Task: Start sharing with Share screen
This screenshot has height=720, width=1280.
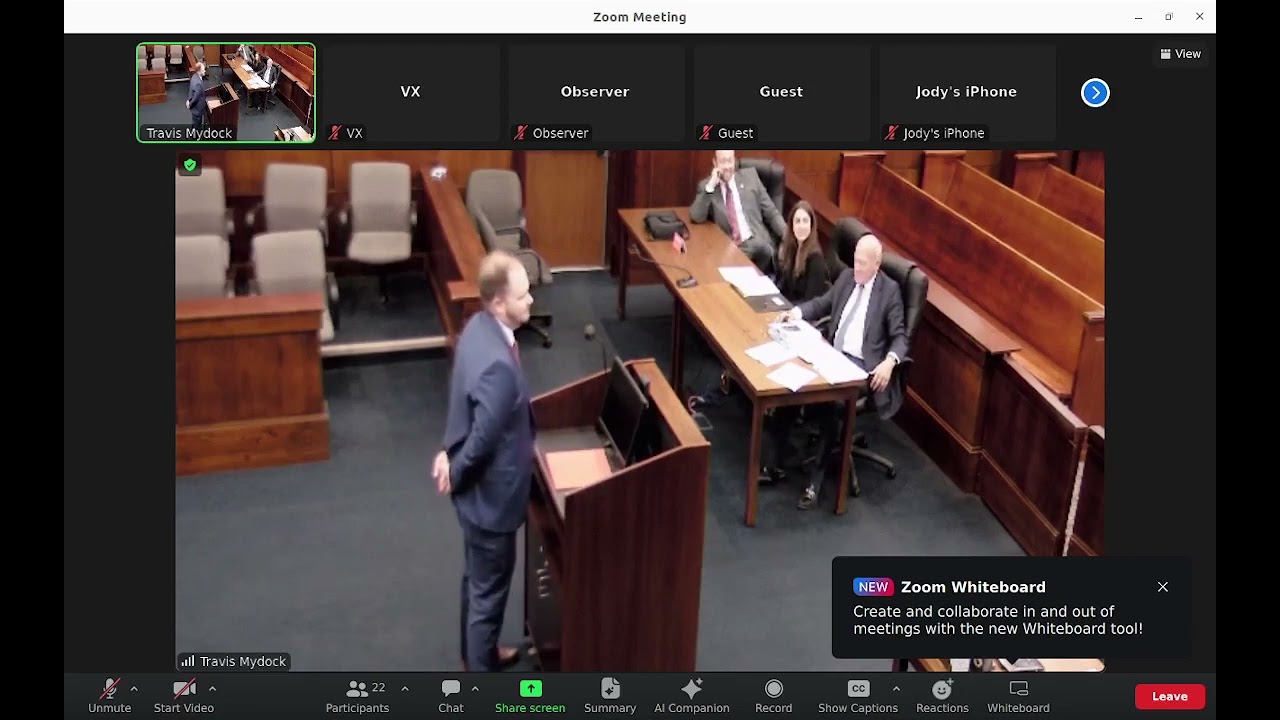Action: tap(530, 697)
